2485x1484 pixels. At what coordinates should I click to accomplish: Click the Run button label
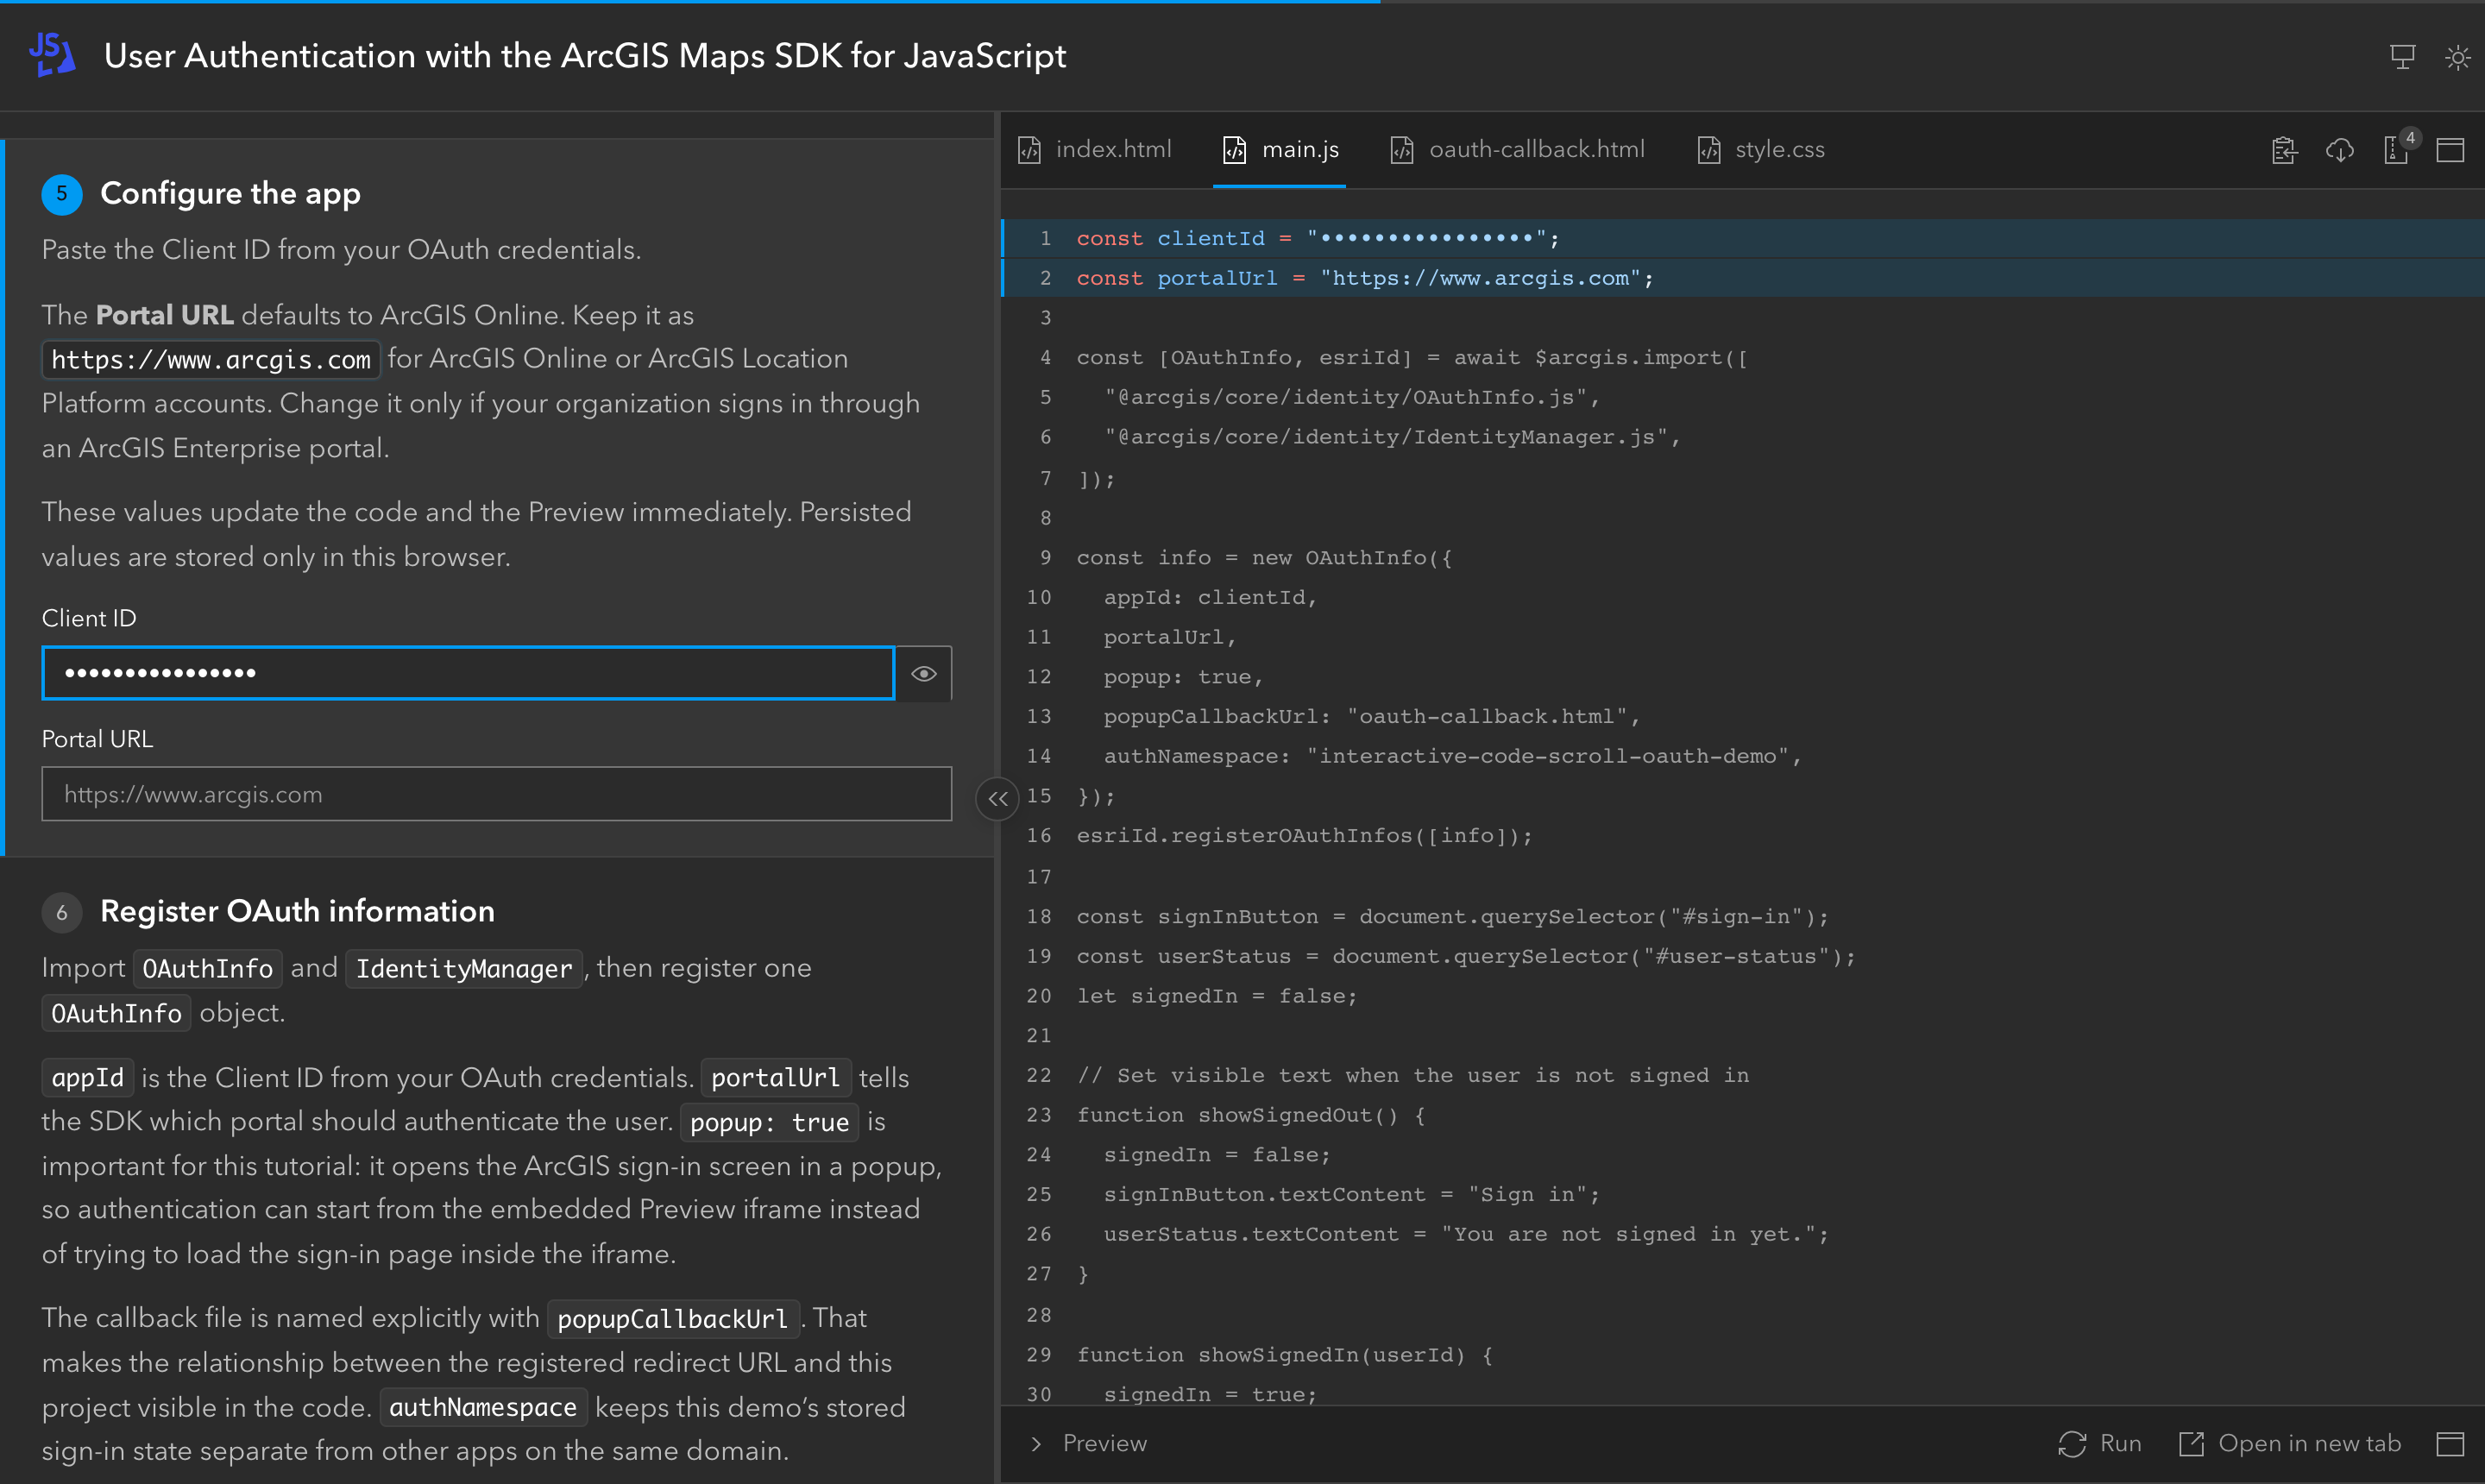[2120, 1443]
